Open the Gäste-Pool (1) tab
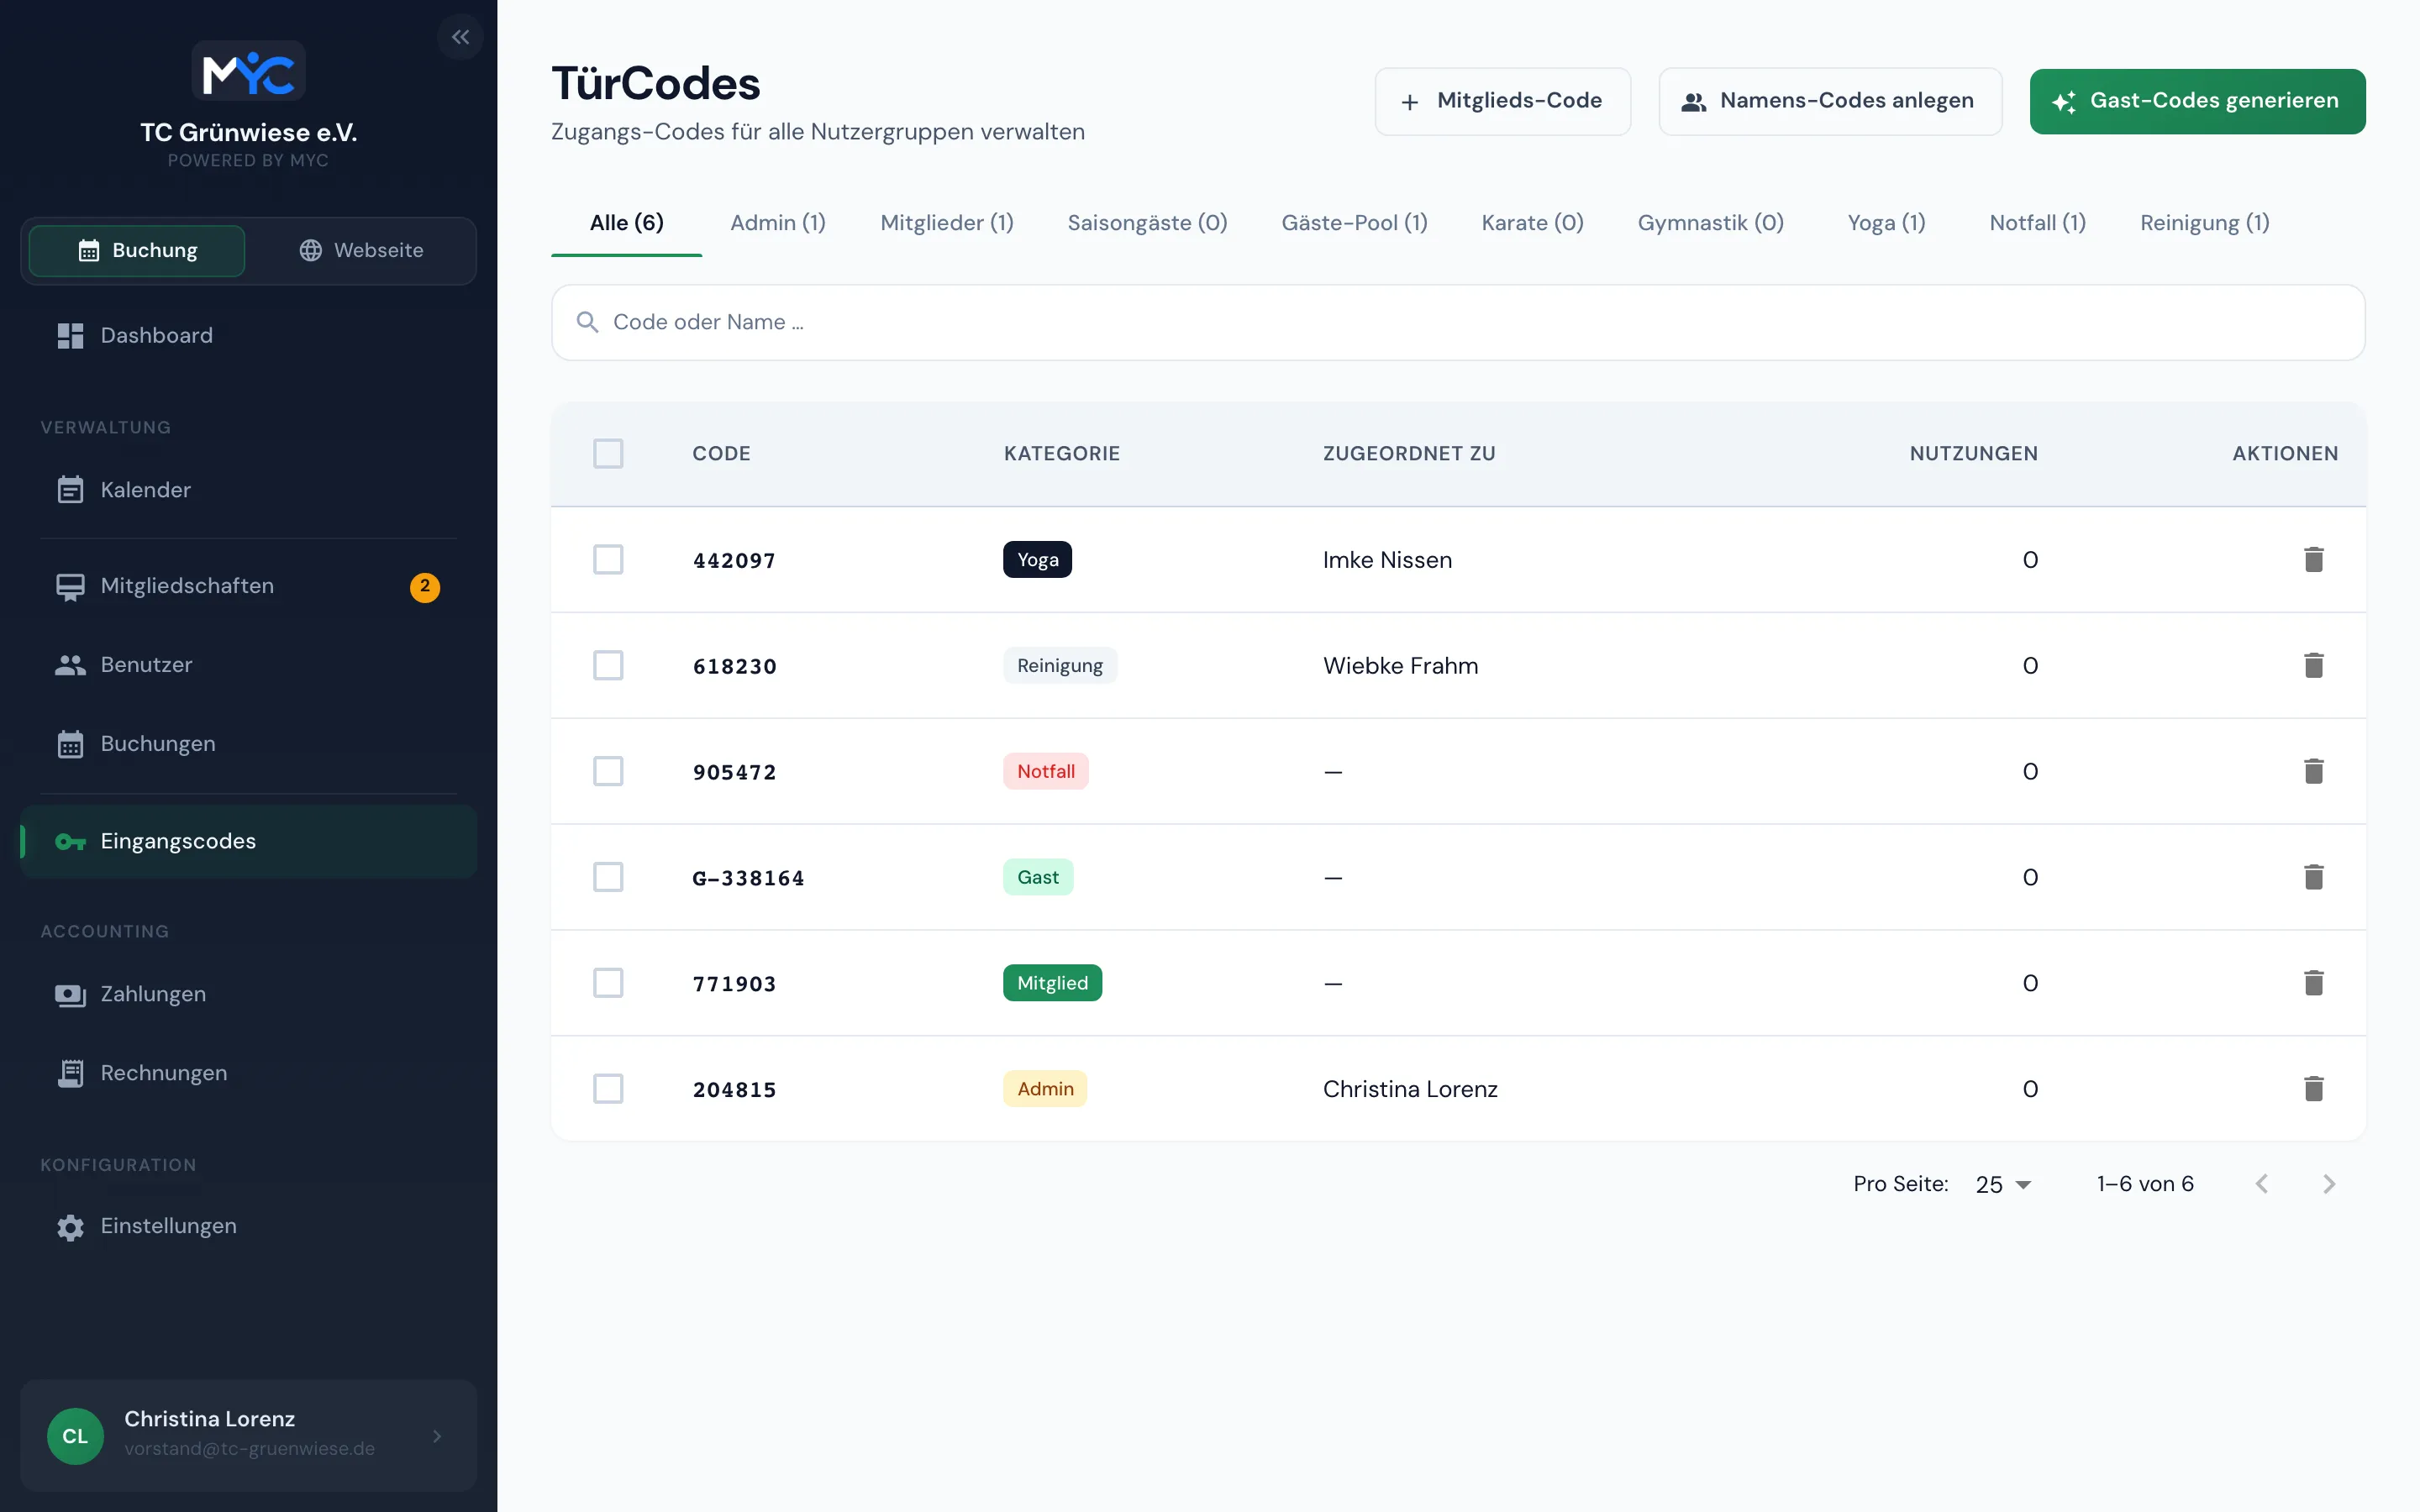The width and height of the screenshot is (2420, 1512). point(1354,223)
